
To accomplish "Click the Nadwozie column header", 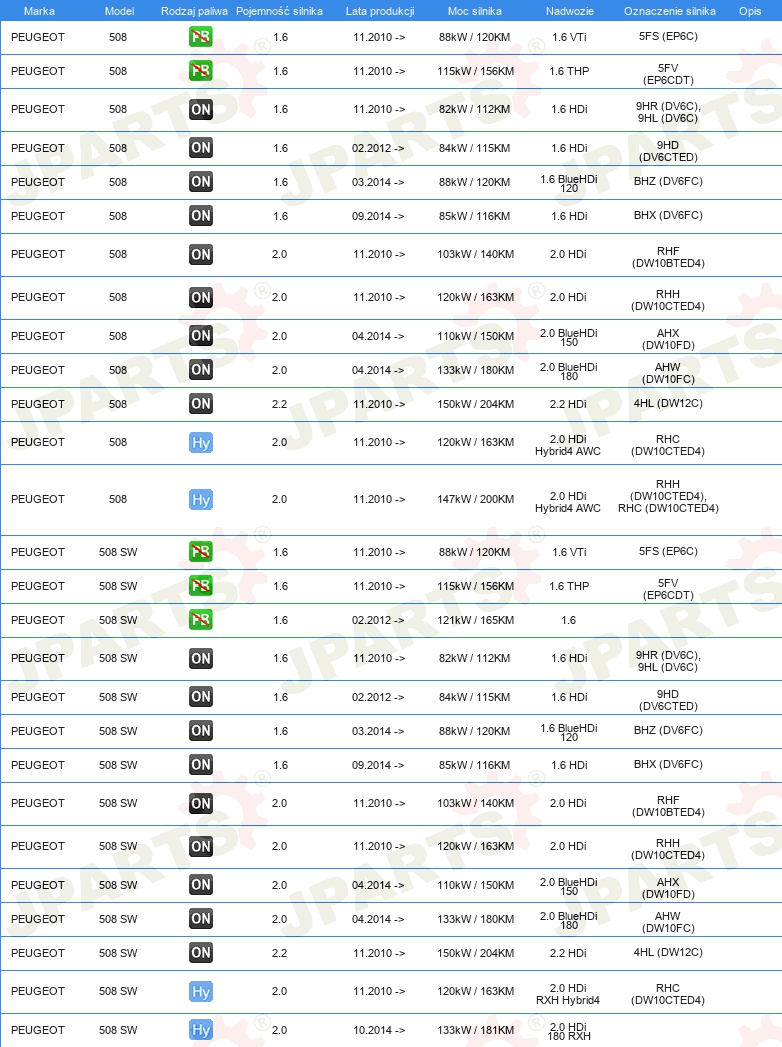I will 570,11.
